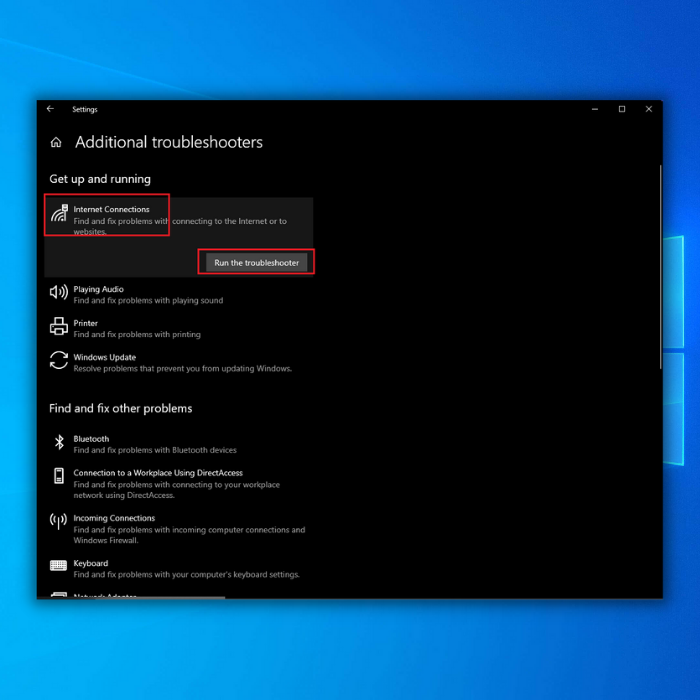This screenshot has height=700, width=700.
Task: Click 'Find and fix problems with Bluetooth devices'
Action: pos(155,450)
